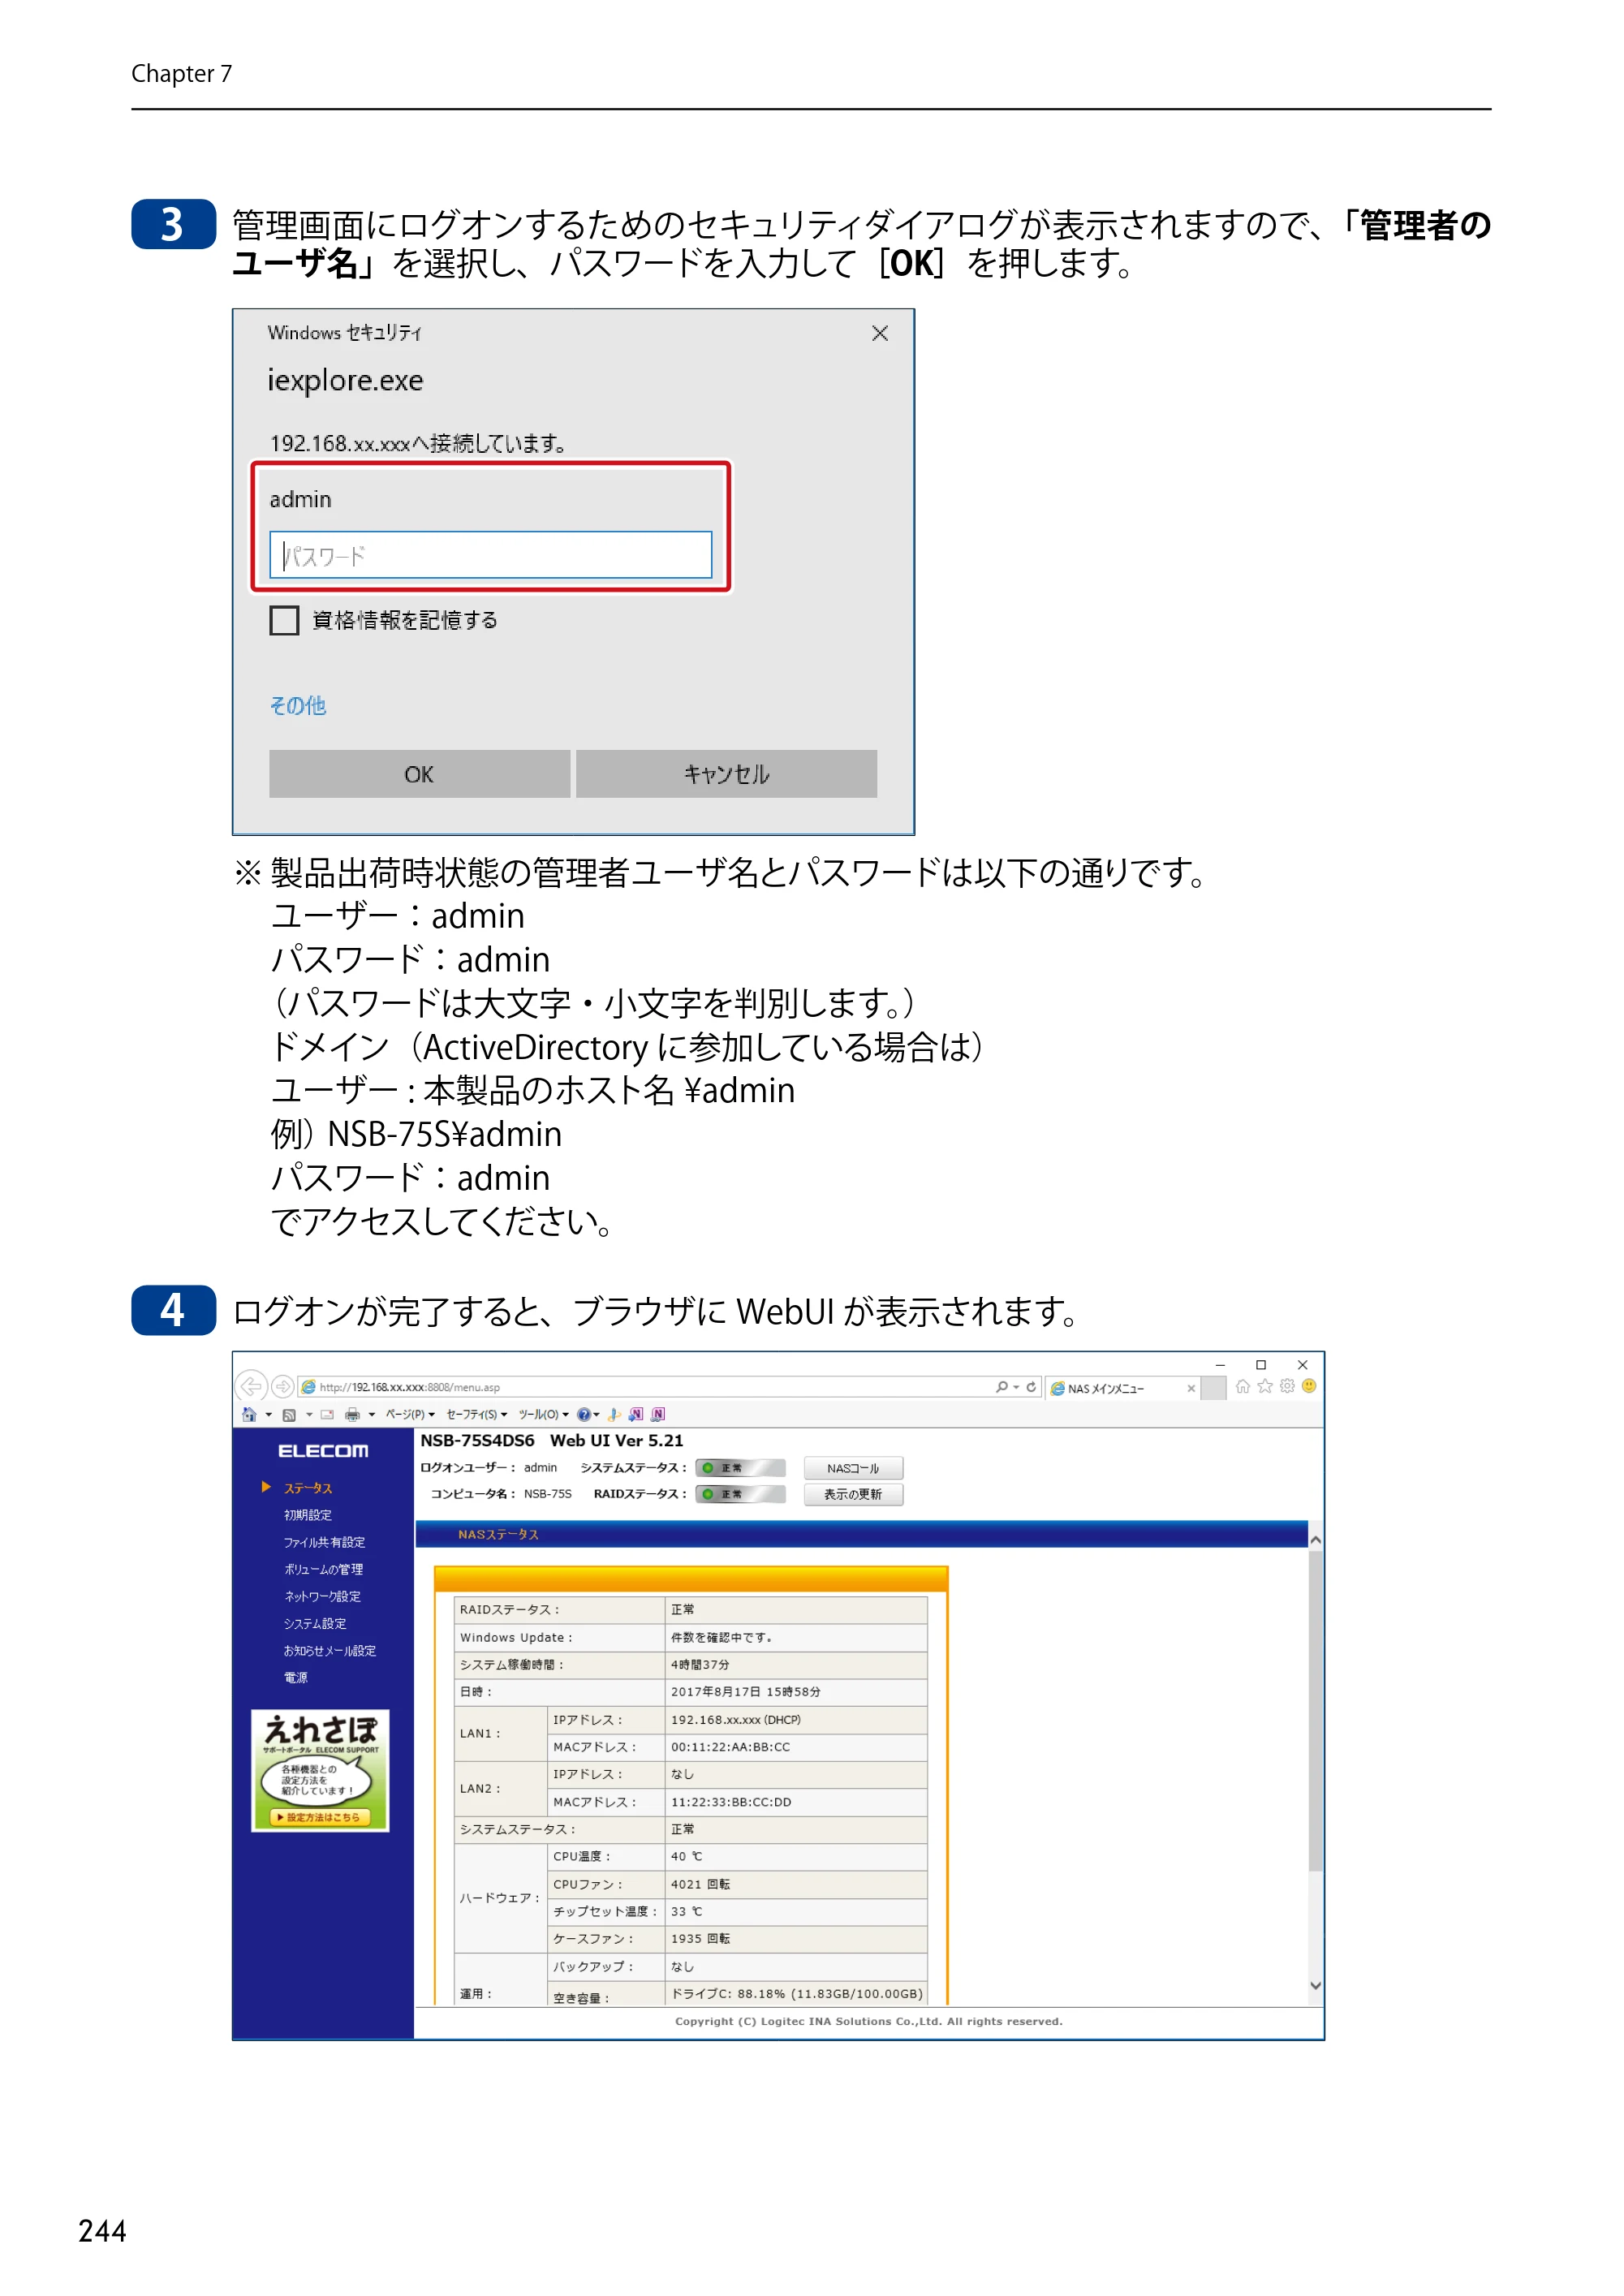
Task: Select システム設定 in the sidebar menu
Action: [315, 1623]
